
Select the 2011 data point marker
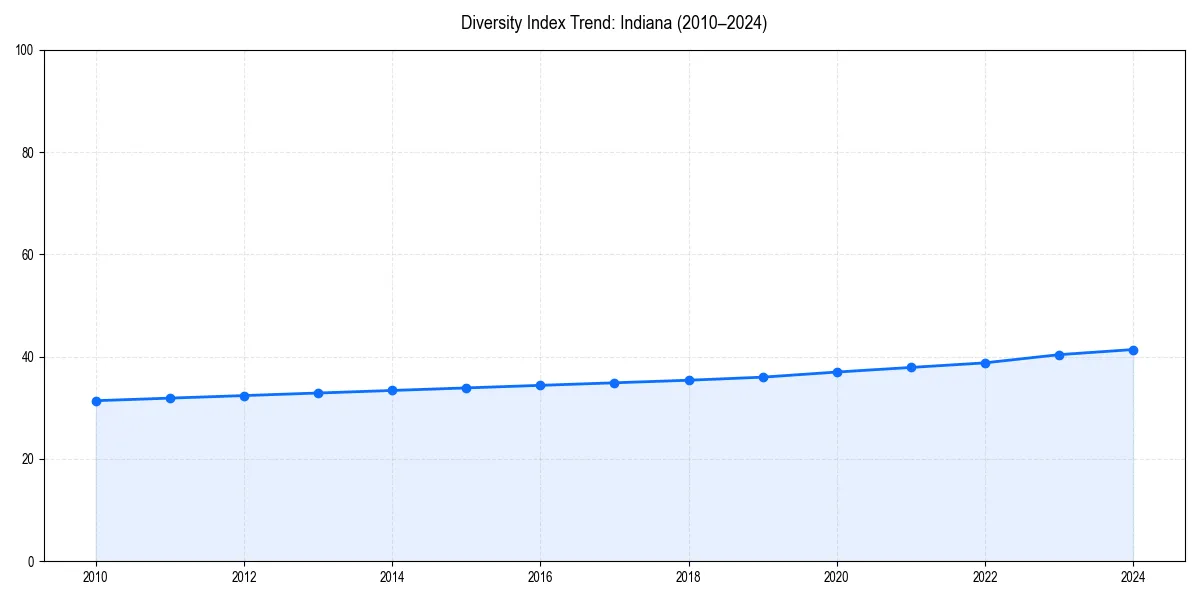pyautogui.click(x=170, y=398)
